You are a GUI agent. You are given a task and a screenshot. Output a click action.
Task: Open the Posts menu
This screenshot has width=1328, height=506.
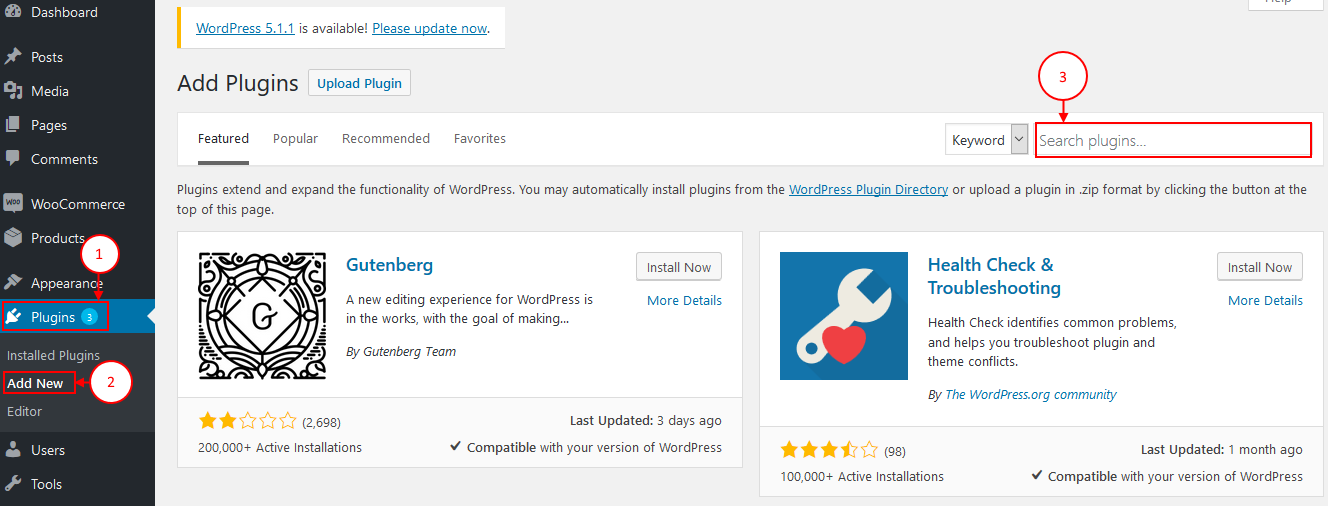(x=47, y=57)
